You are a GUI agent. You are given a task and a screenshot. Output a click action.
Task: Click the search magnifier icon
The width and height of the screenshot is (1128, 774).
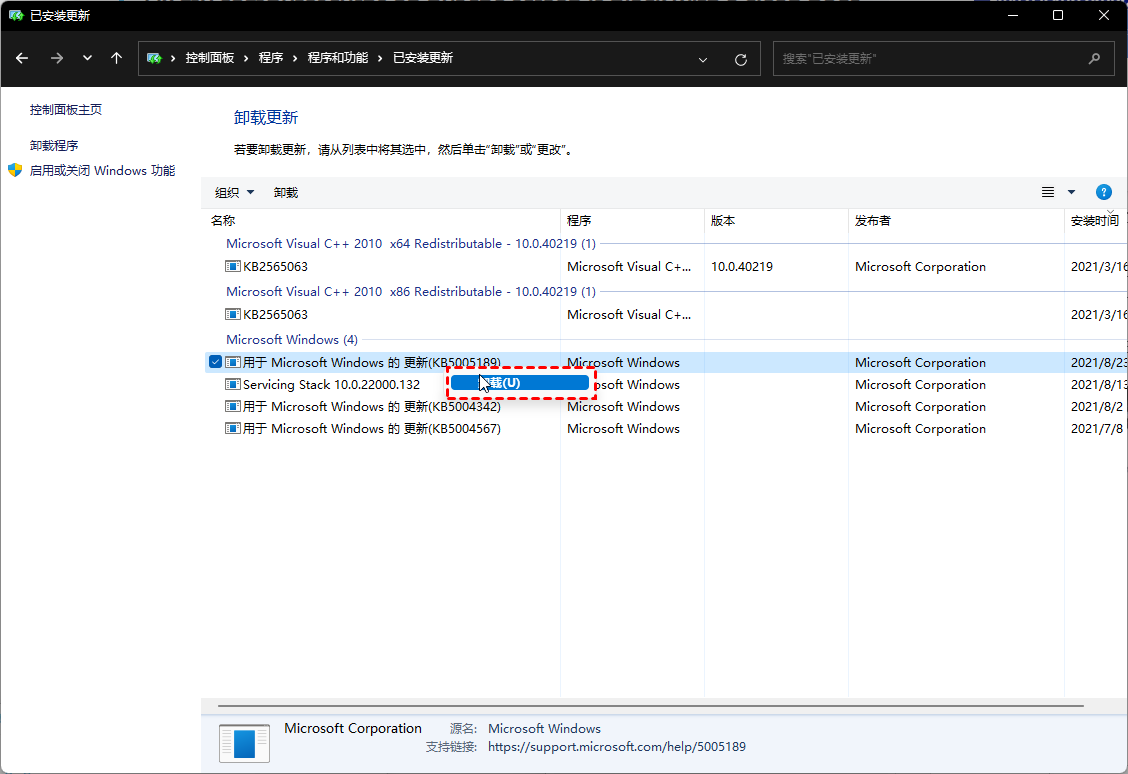[1095, 59]
